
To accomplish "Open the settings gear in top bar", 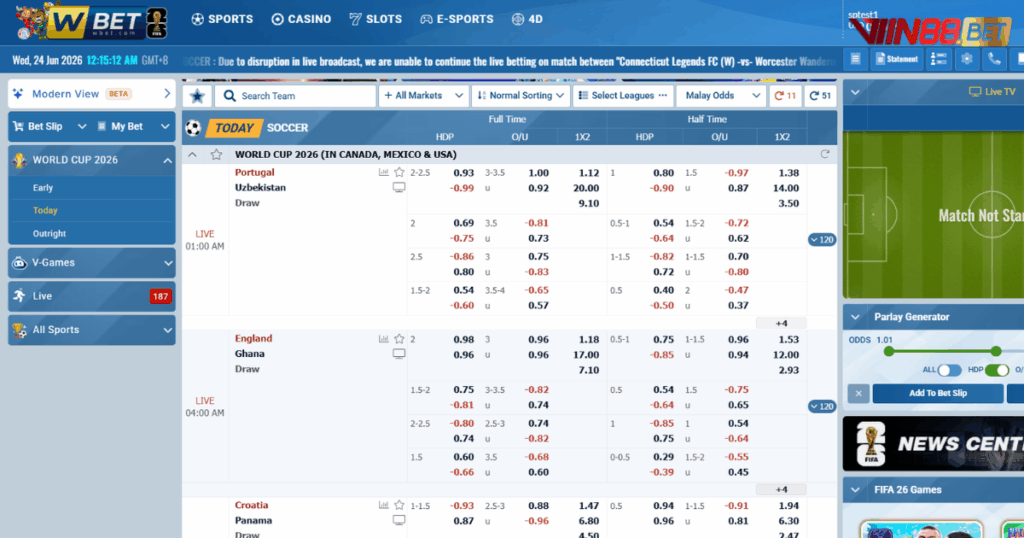I will coord(967,59).
